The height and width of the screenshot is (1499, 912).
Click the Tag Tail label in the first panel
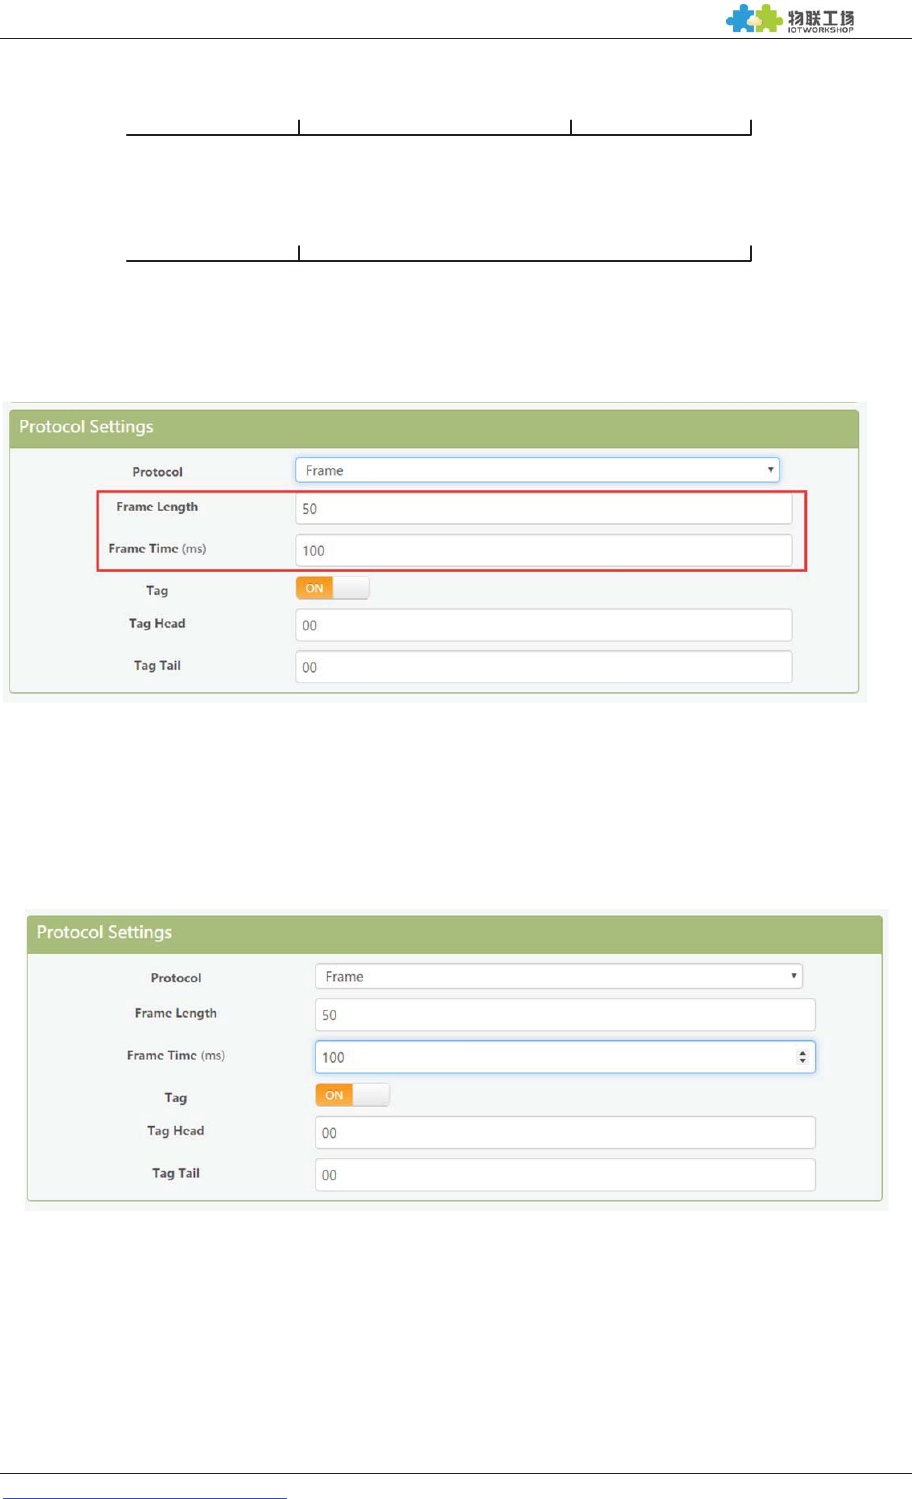(x=157, y=666)
